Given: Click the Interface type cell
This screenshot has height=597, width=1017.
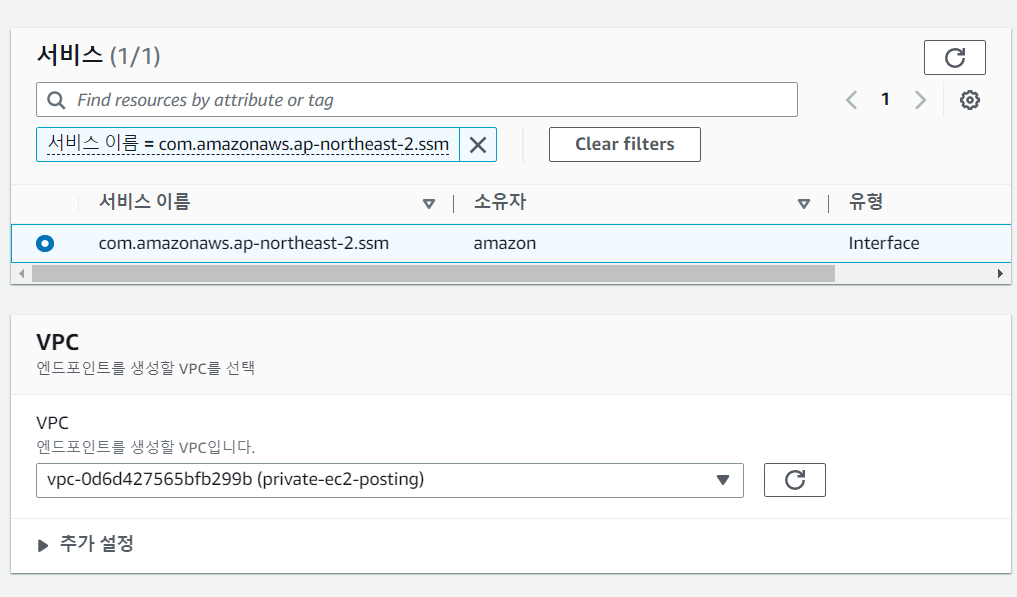Looking at the screenshot, I should tap(884, 243).
